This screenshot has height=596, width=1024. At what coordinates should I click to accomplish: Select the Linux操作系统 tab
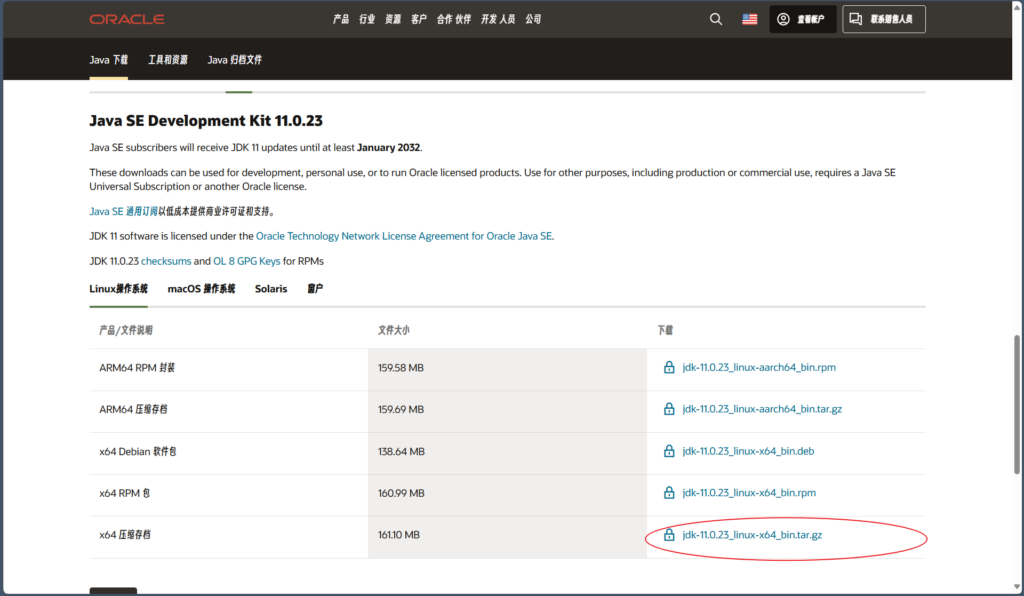(x=119, y=289)
